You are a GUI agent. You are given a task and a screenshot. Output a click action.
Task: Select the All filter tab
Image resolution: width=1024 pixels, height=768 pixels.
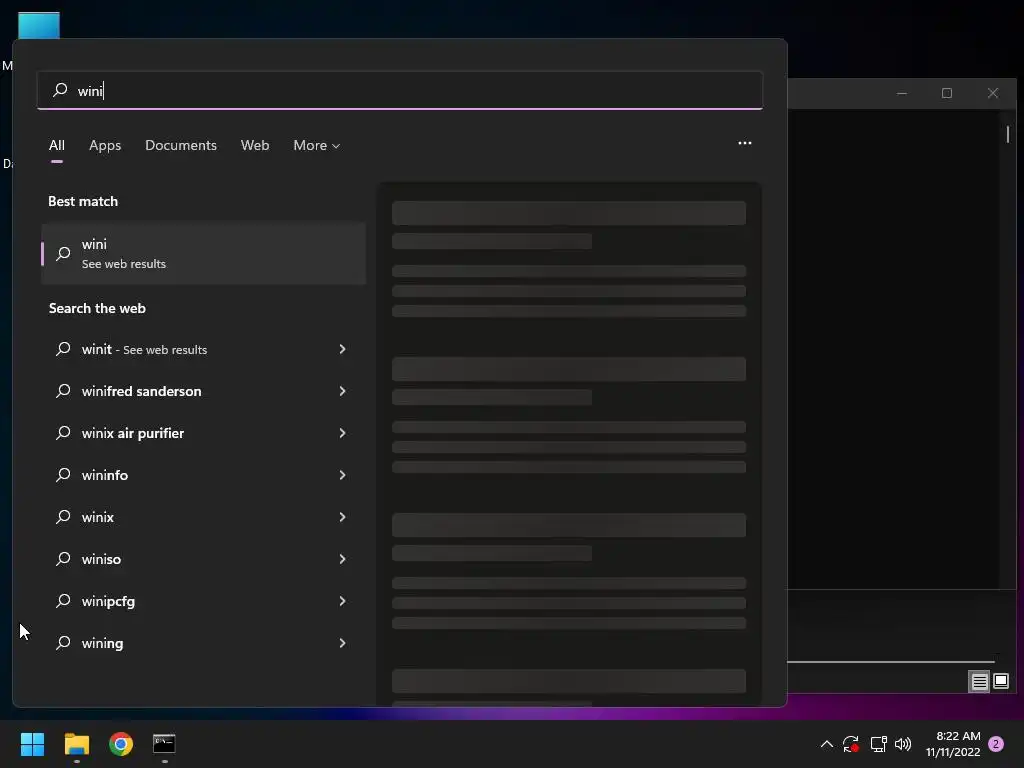pyautogui.click(x=57, y=145)
